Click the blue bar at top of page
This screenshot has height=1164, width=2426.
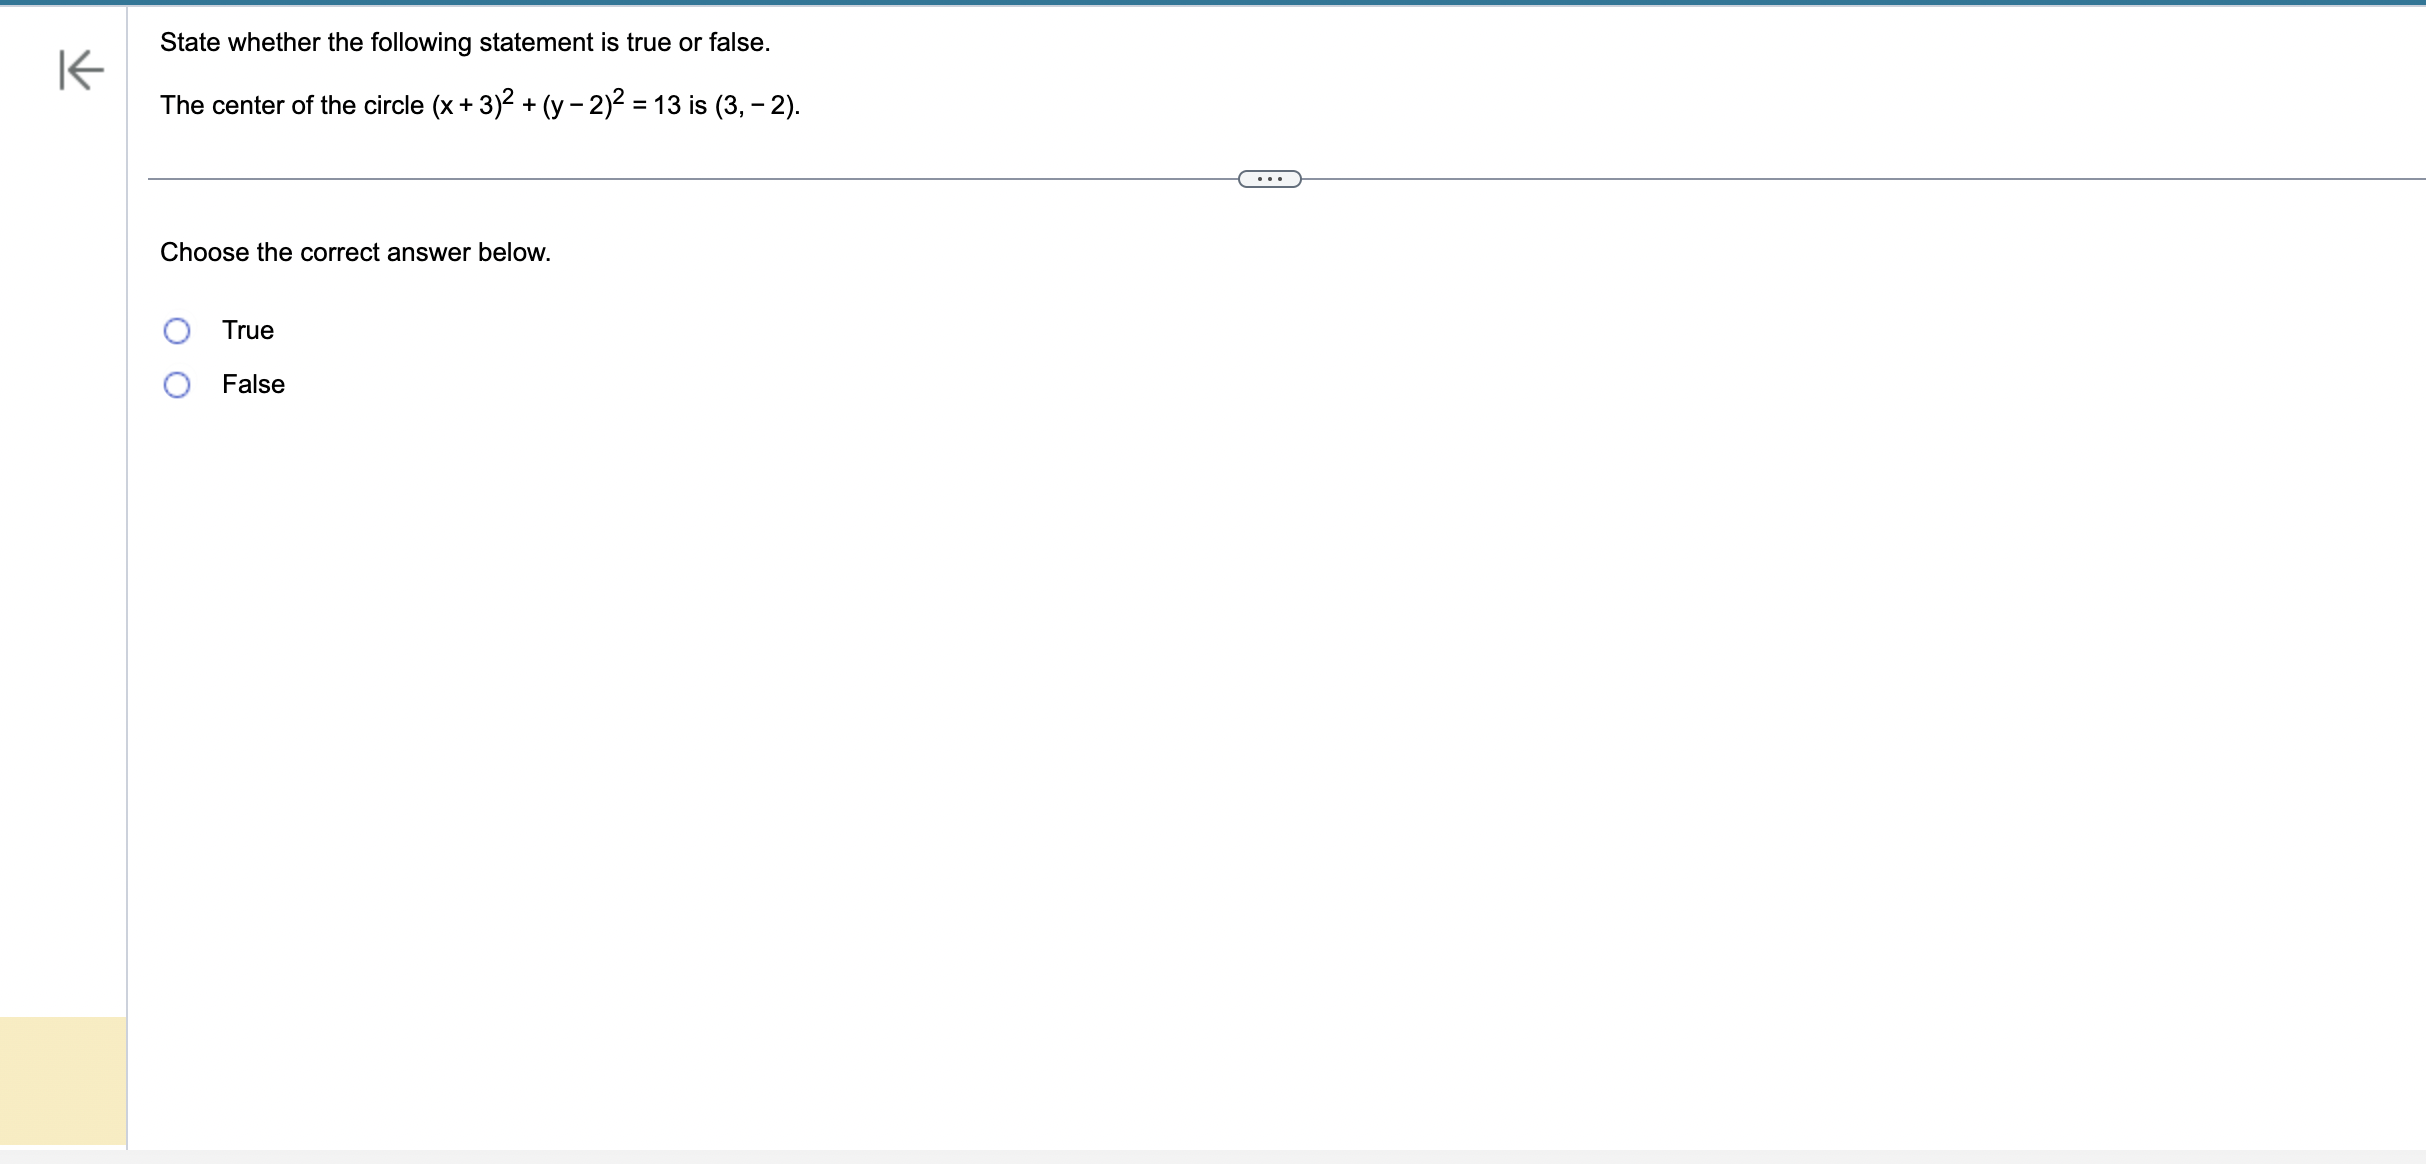coord(1213,3)
